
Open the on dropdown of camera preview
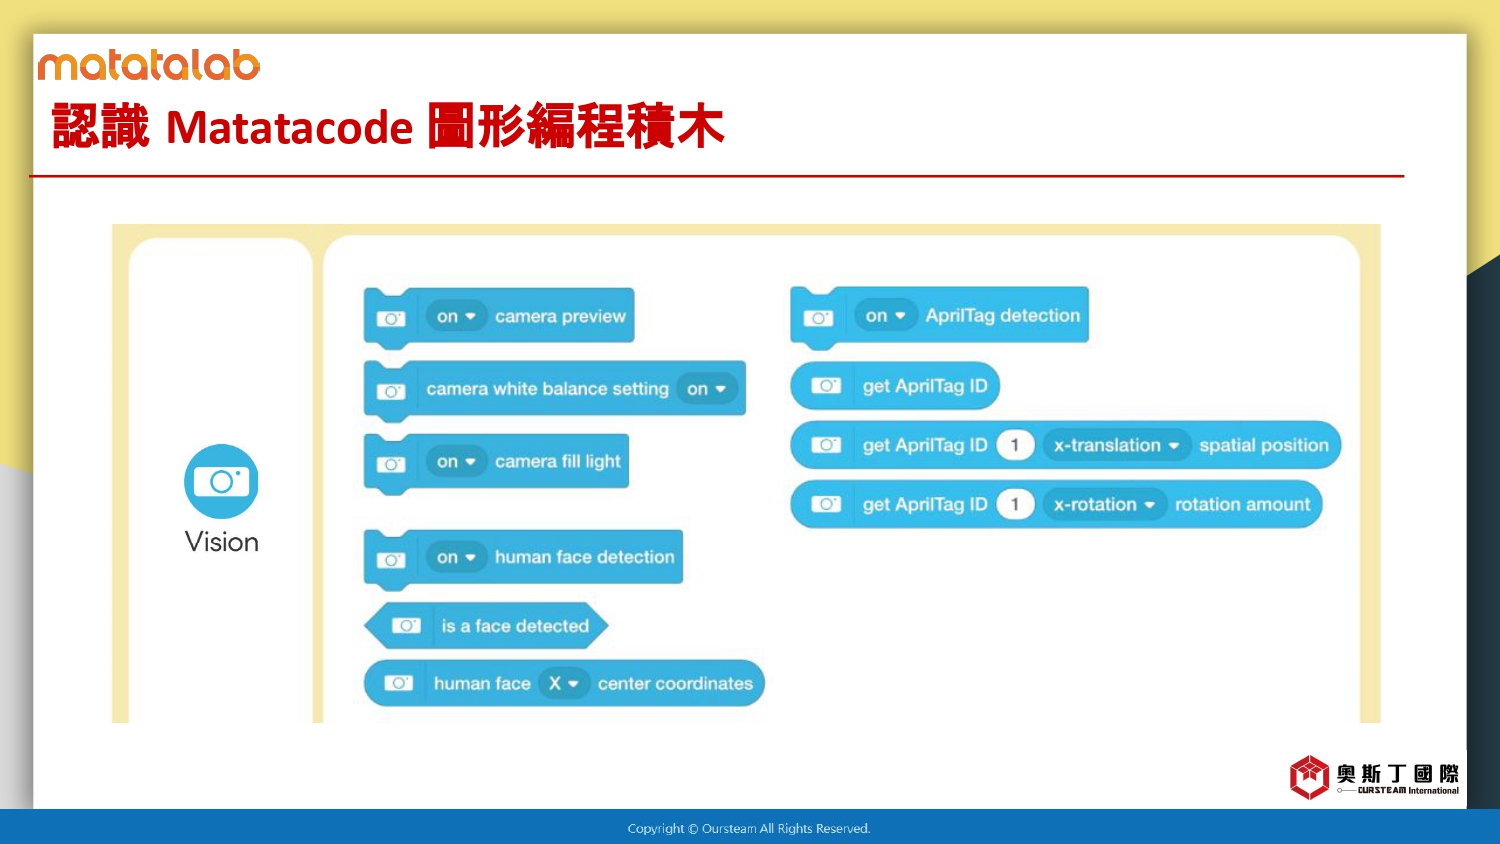click(456, 316)
